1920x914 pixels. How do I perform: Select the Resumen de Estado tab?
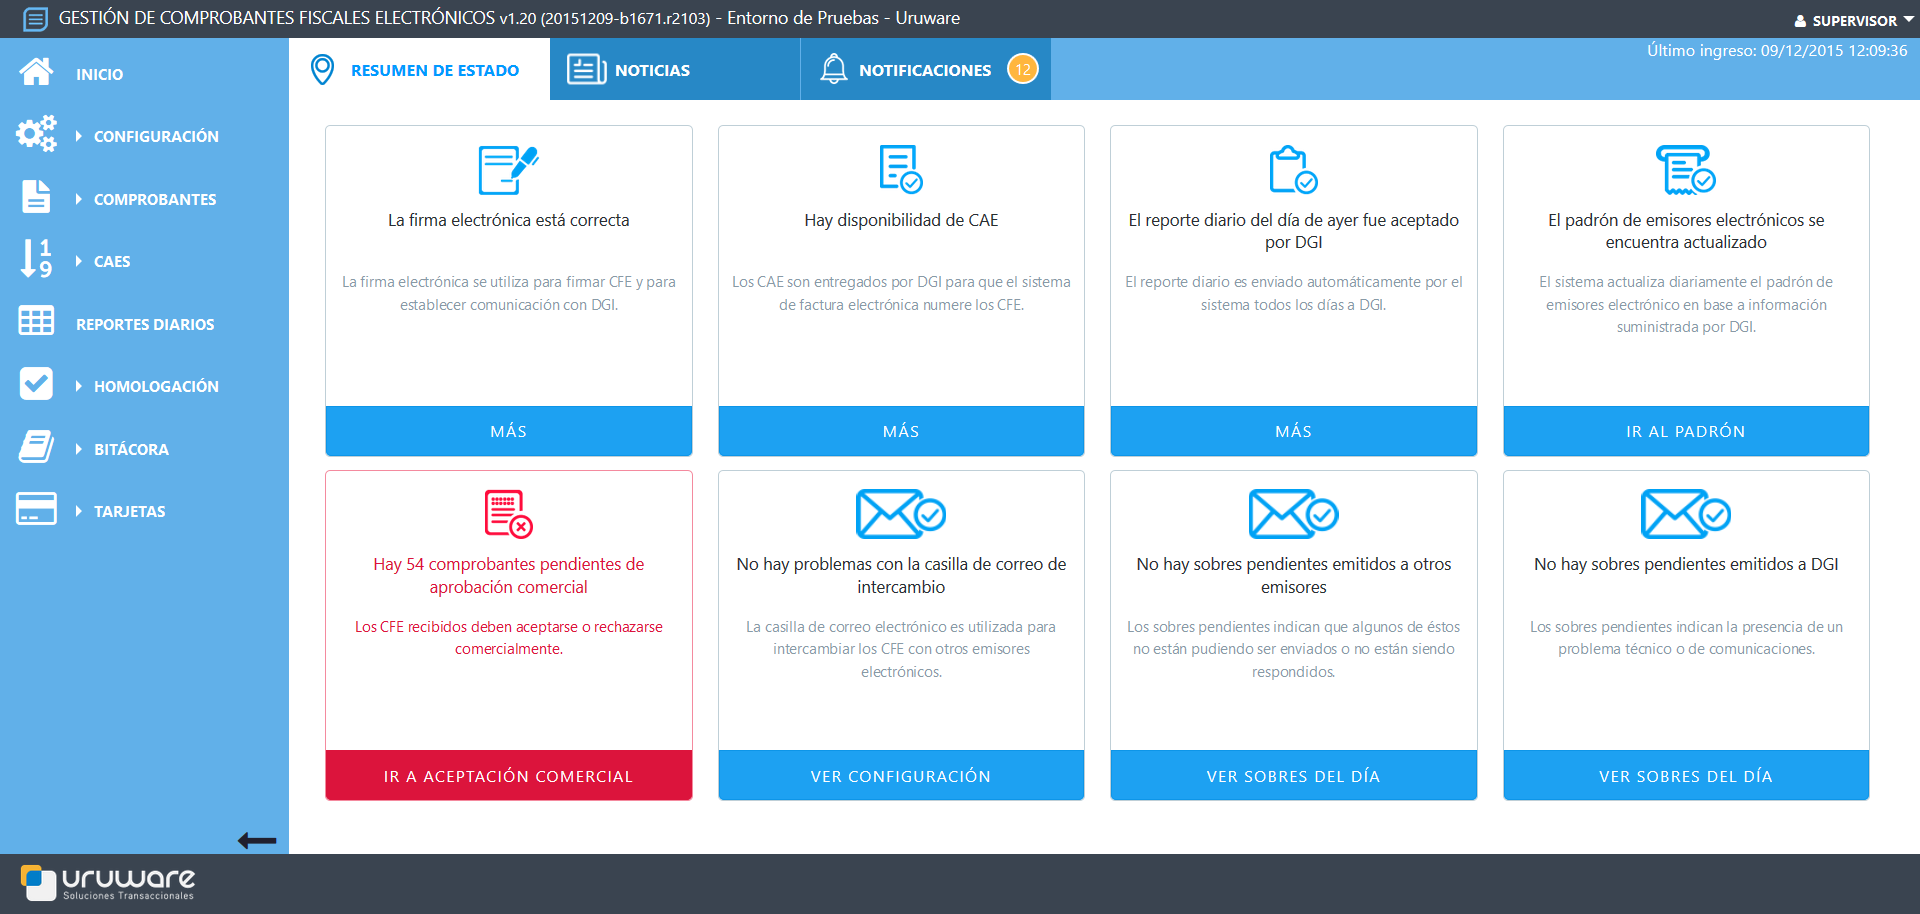[434, 70]
